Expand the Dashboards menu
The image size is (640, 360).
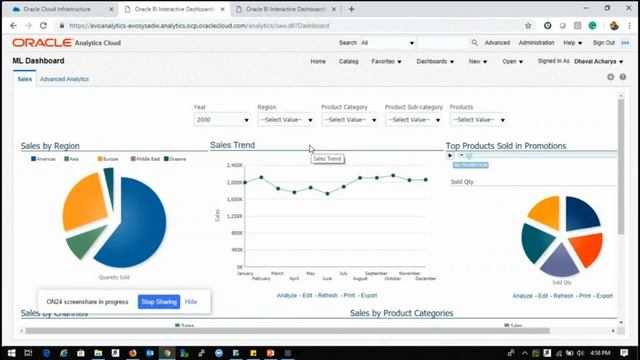point(435,62)
